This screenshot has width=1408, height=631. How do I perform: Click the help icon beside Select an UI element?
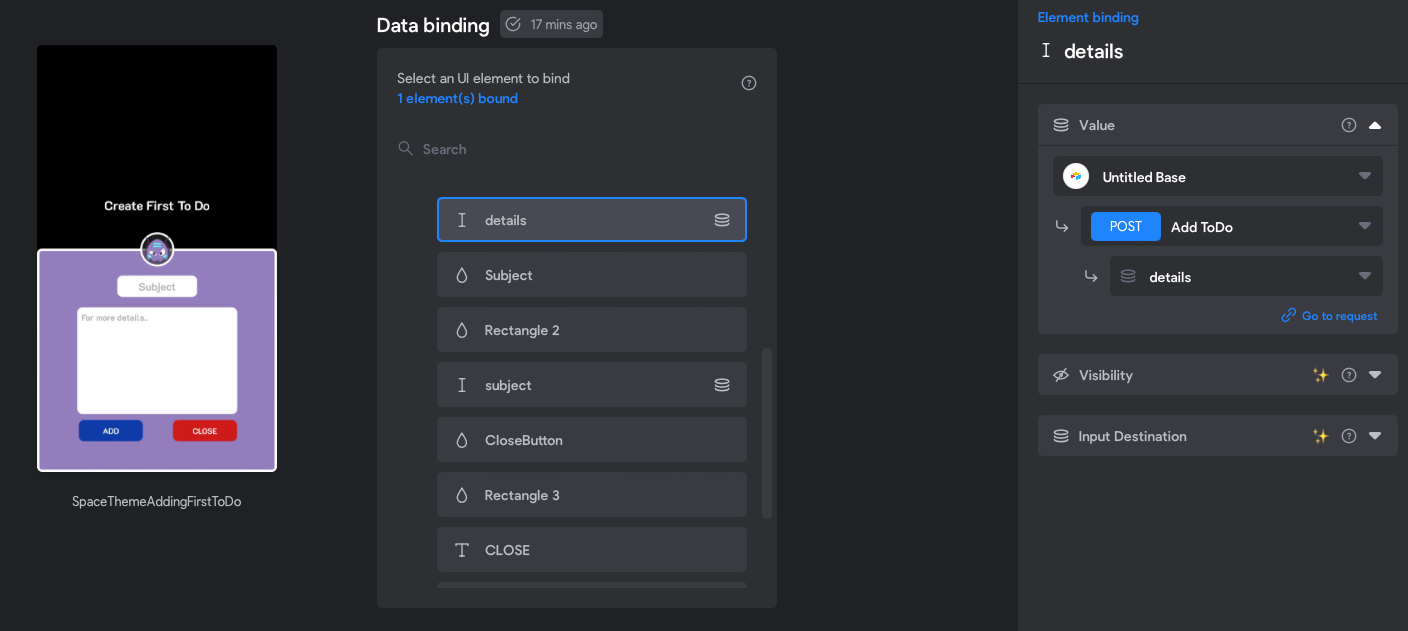click(749, 83)
